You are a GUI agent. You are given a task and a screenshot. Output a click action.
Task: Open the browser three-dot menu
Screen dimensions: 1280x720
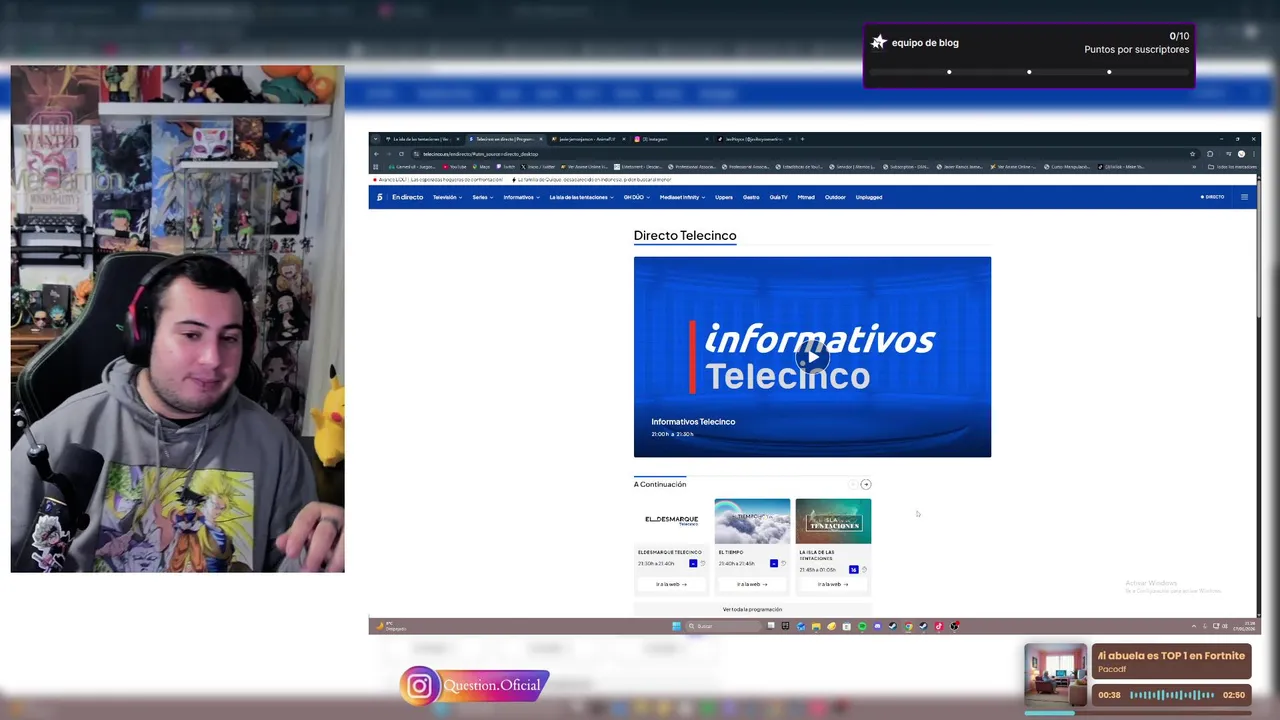click(x=1254, y=154)
